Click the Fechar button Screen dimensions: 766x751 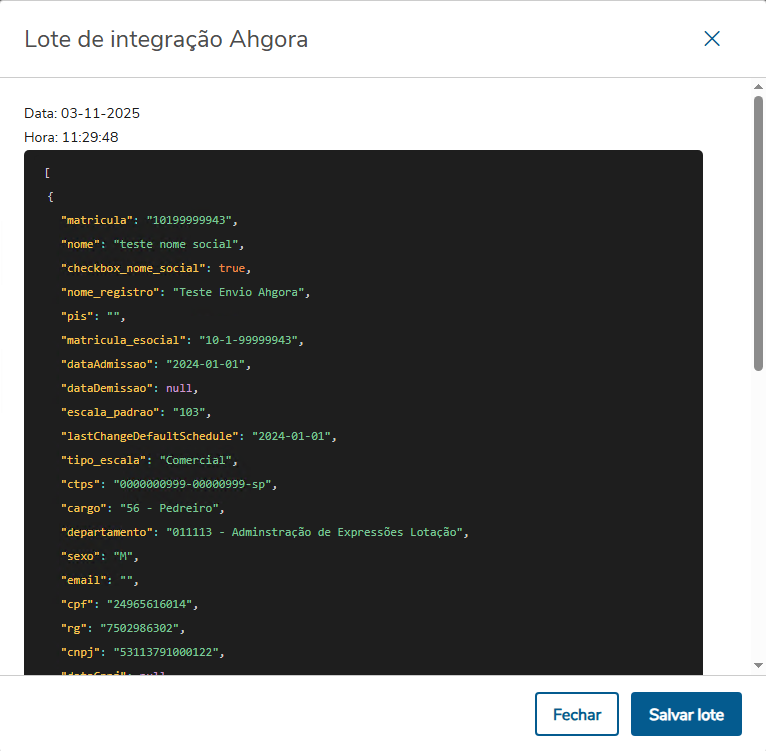[577, 714]
